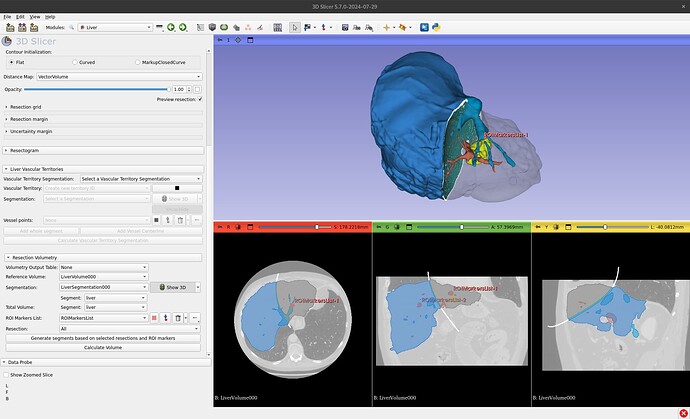Image resolution: width=690 pixels, height=419 pixels.
Task: Open the Python console icon
Action: tap(436, 27)
